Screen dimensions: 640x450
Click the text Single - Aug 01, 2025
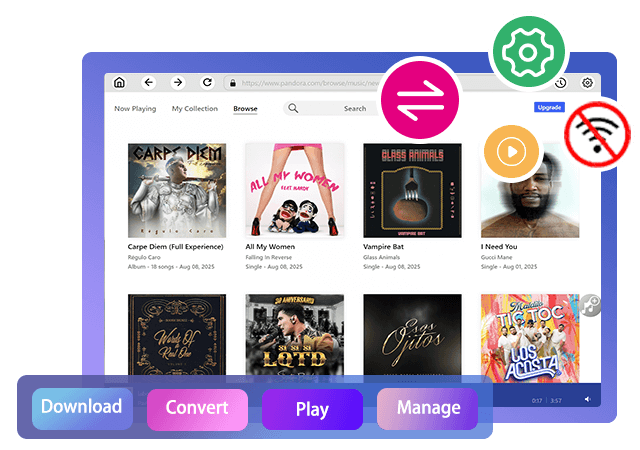click(509, 267)
